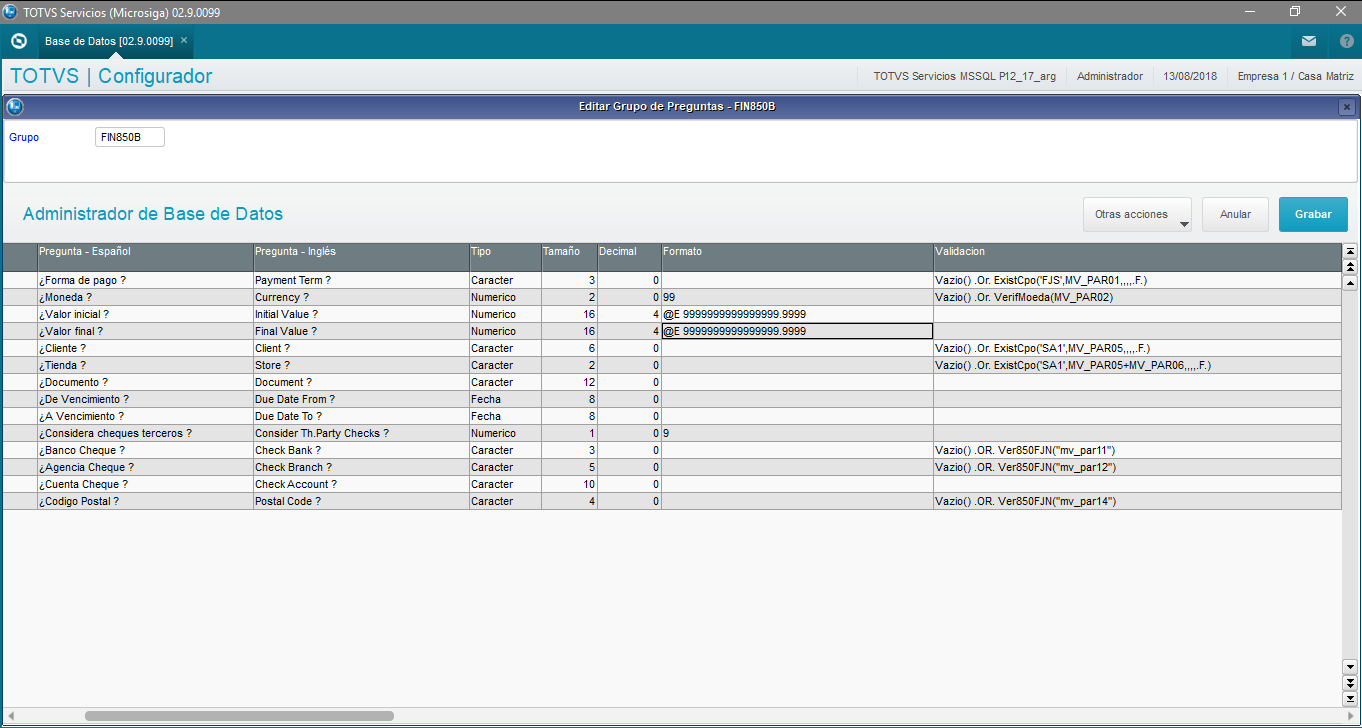Page down grid with double down arrow
This screenshot has height=728, width=1362.
(x=1350, y=682)
